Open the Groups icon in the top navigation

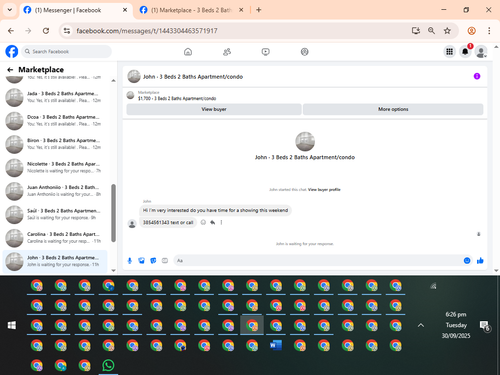305,52
